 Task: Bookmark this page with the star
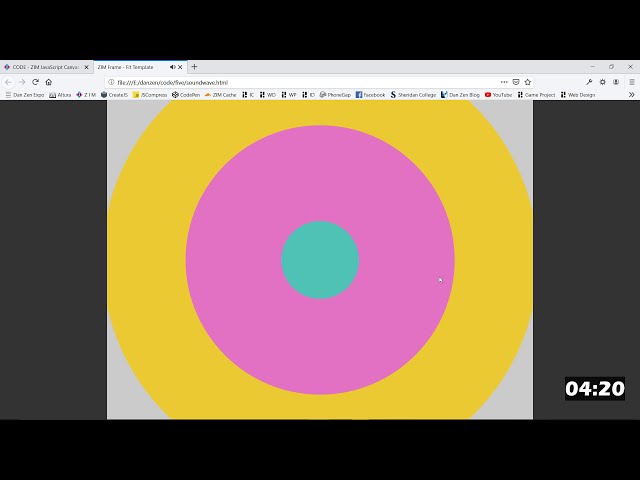(x=528, y=82)
